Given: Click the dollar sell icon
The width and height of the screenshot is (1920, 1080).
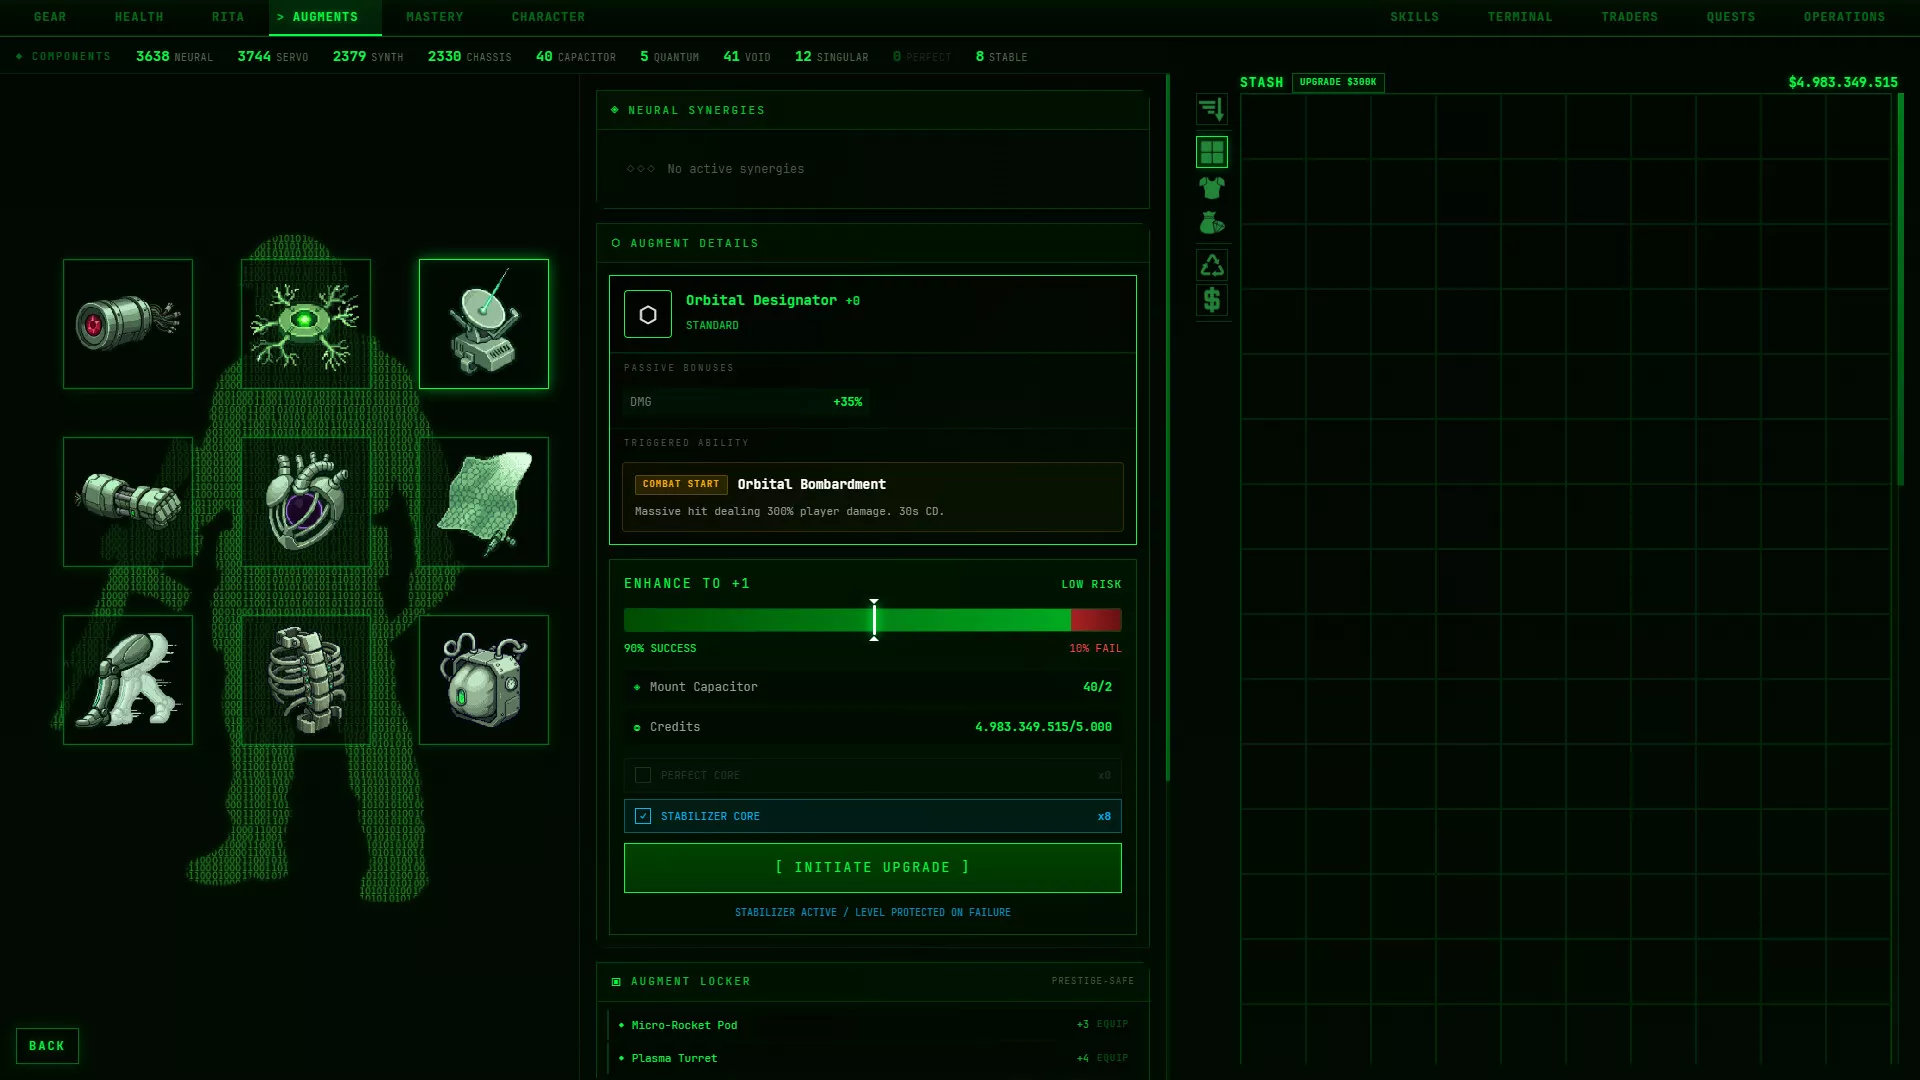Looking at the screenshot, I should (1212, 300).
